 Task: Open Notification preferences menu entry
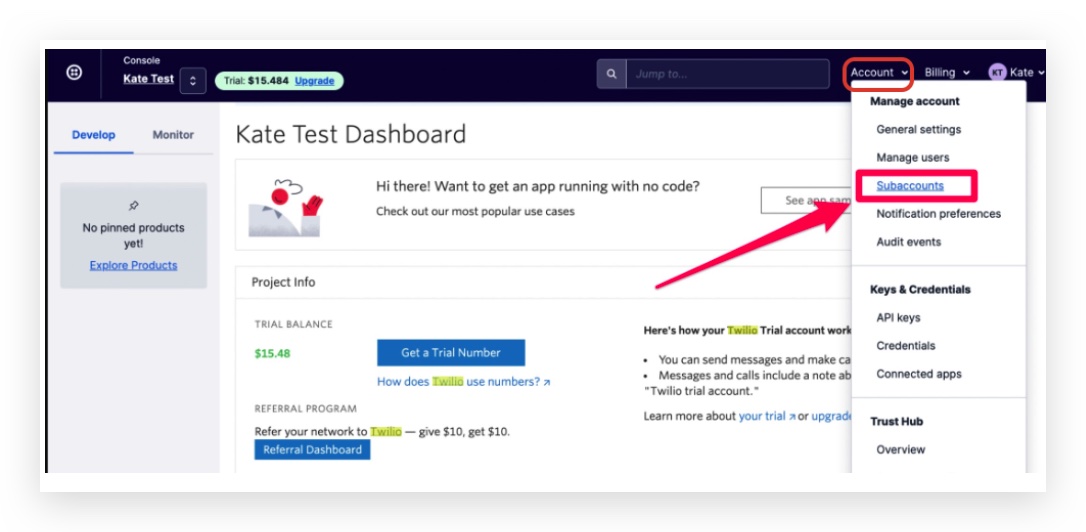click(938, 214)
